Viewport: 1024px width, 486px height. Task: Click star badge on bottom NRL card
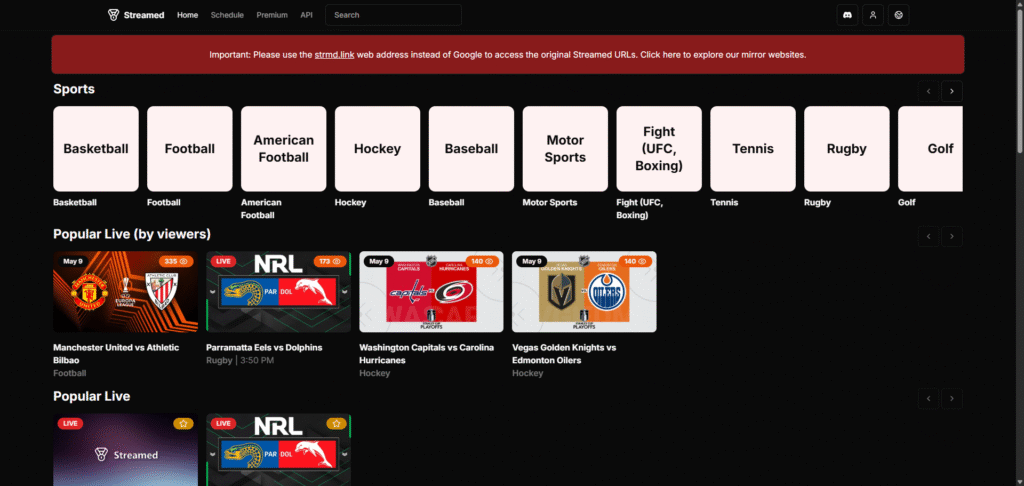pos(336,423)
